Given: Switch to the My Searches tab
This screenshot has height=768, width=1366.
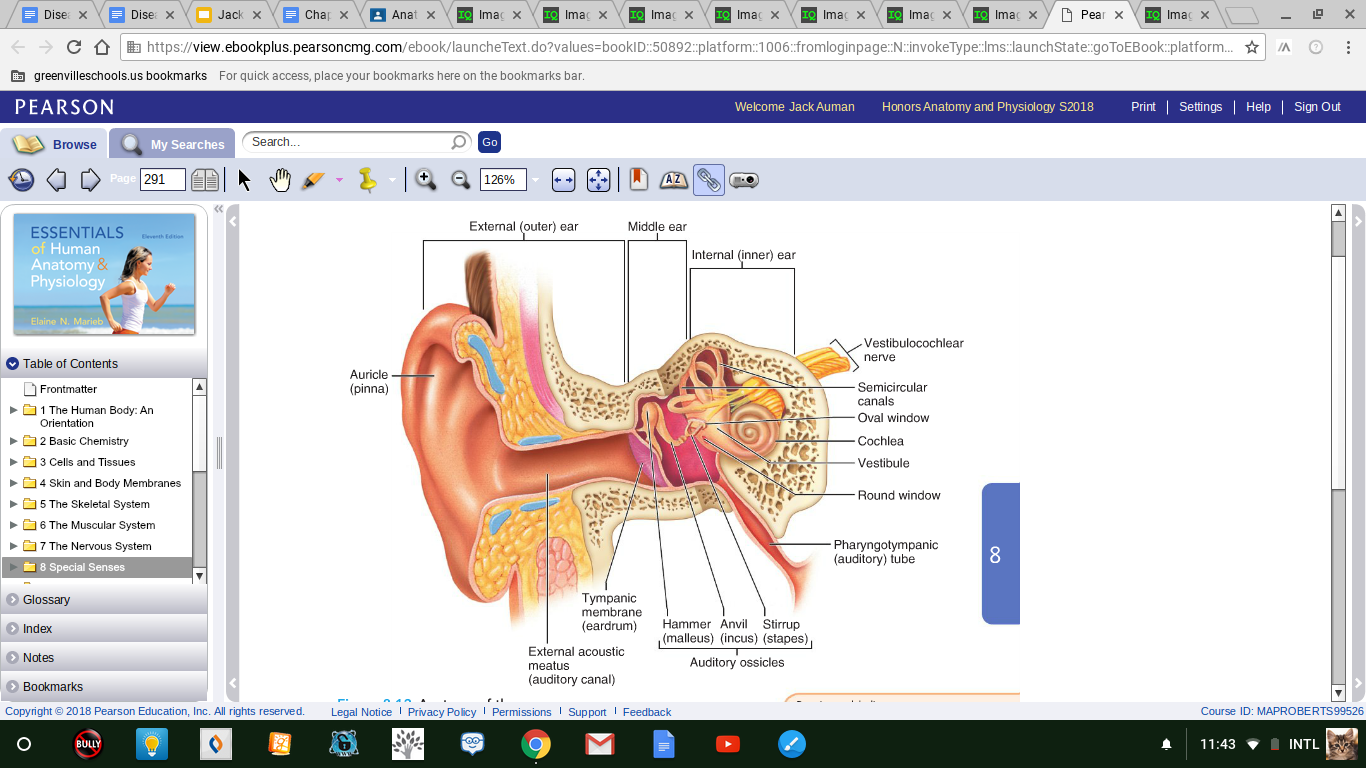Looking at the screenshot, I should [x=172, y=144].
